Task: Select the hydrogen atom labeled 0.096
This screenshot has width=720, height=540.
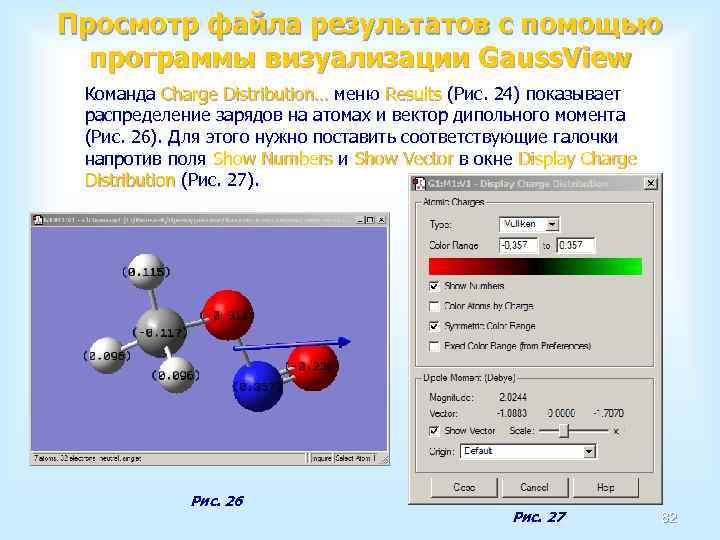Action: click(x=176, y=375)
